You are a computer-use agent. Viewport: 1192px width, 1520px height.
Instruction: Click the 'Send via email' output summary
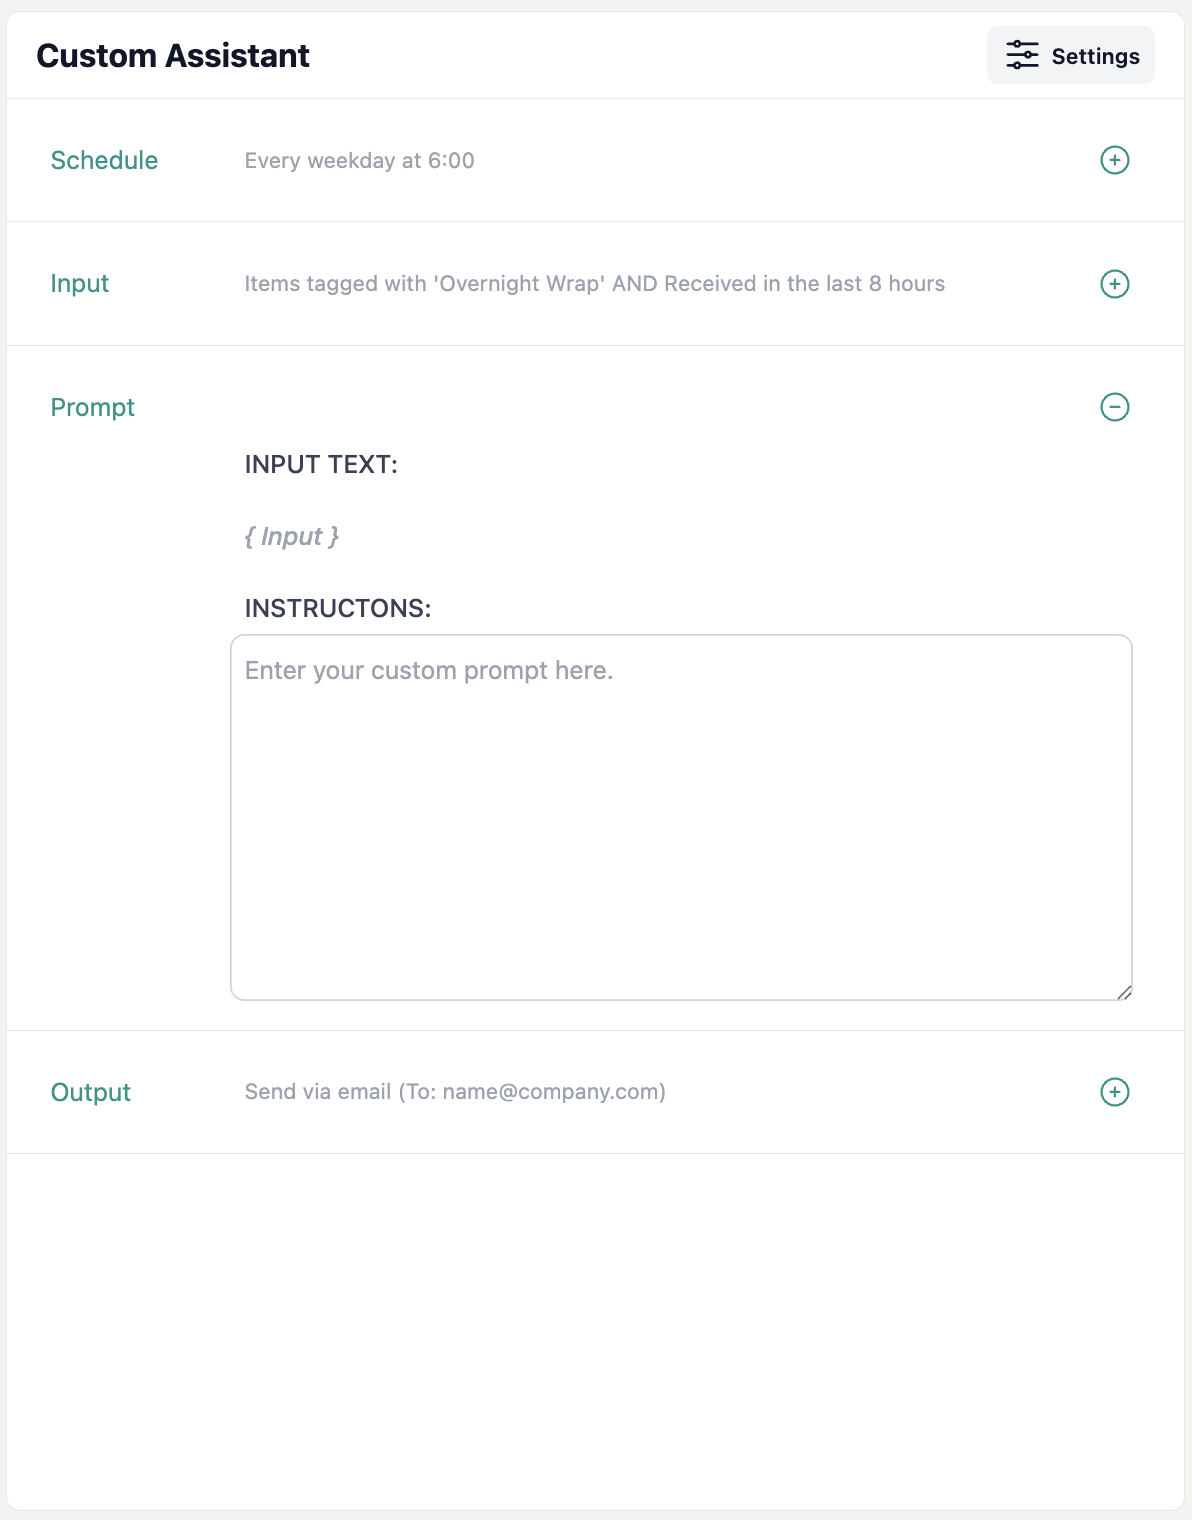pyautogui.click(x=318, y=1092)
